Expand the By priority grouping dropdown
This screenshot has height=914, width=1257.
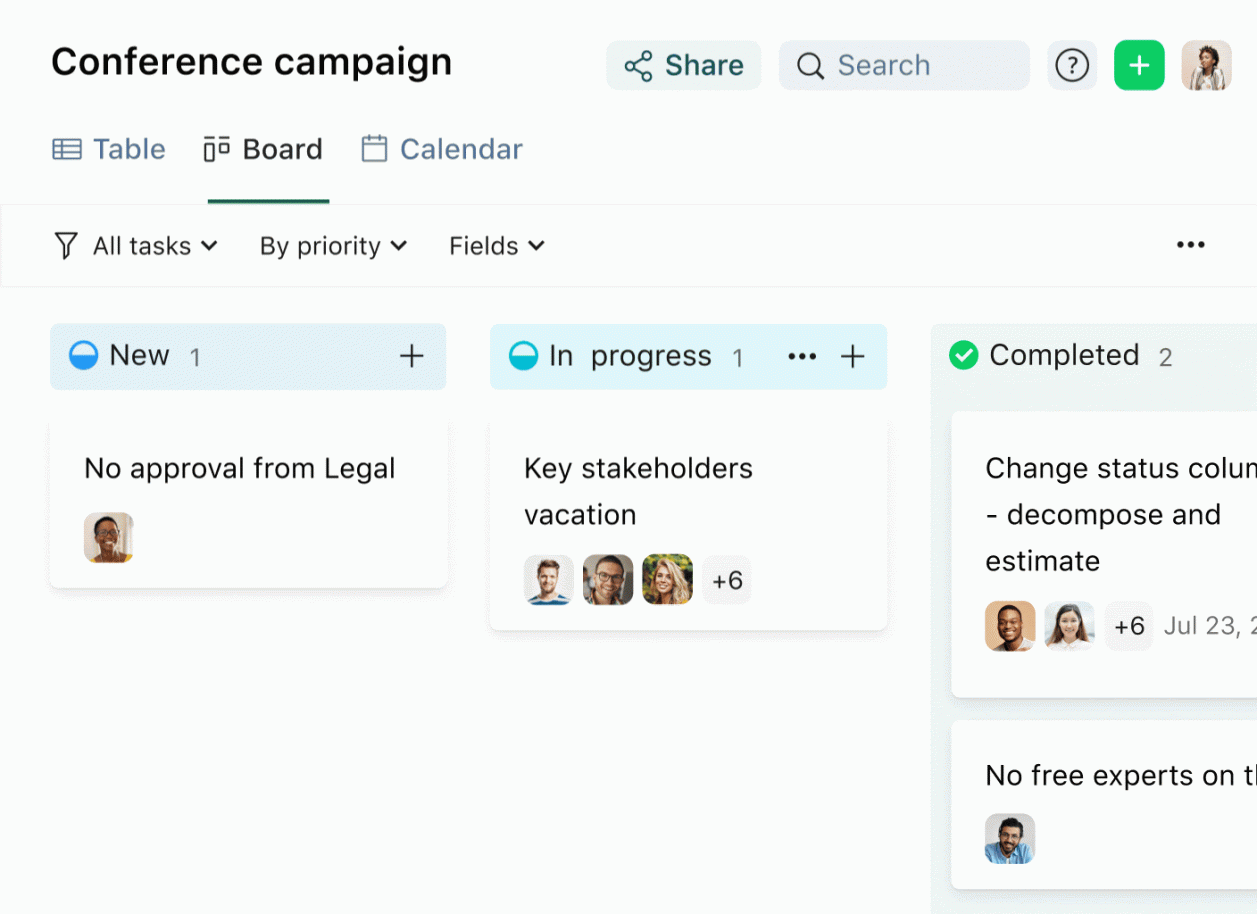click(333, 246)
